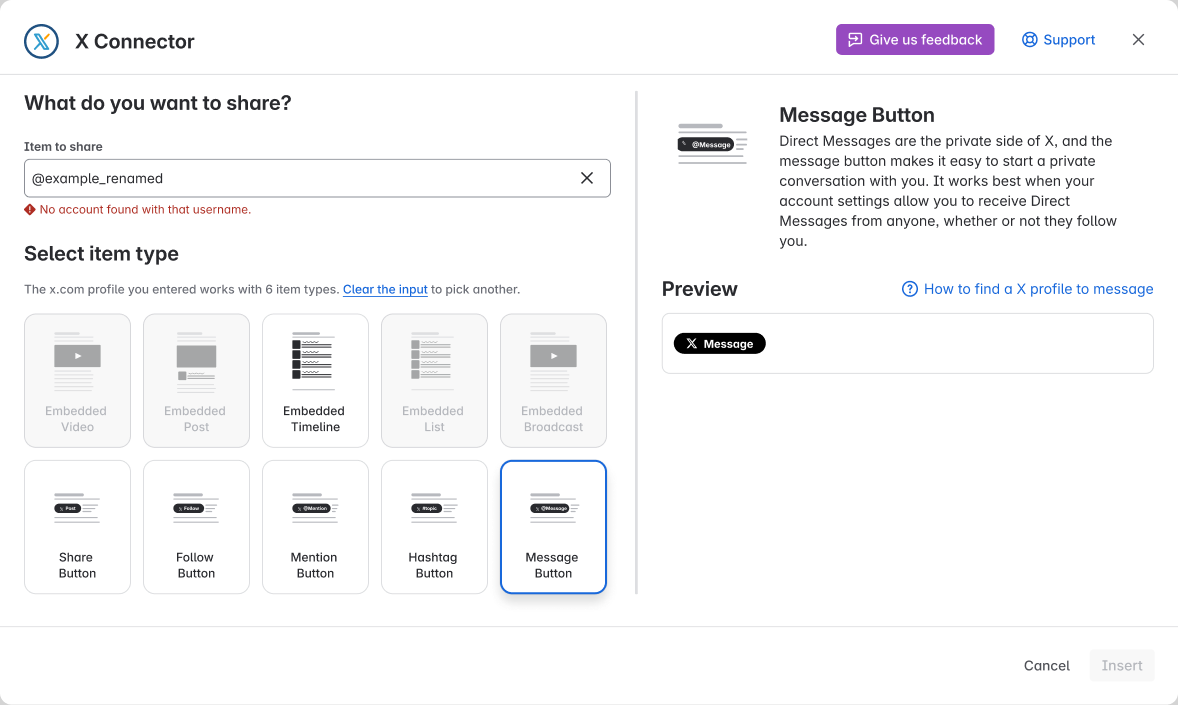Screen dimensions: 1178x705
Task: Click the help question-mark icon in Preview
Action: 909,289
